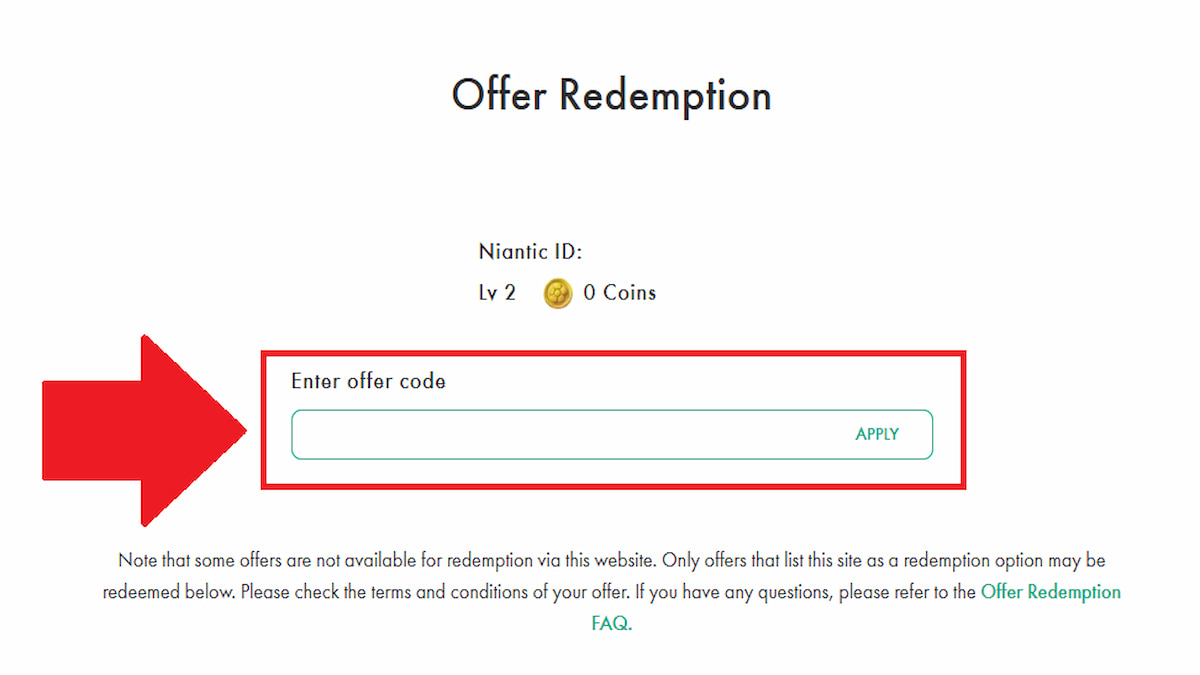The height and width of the screenshot is (675, 1200).
Task: Click the word Offer in the heading
Action: (499, 96)
